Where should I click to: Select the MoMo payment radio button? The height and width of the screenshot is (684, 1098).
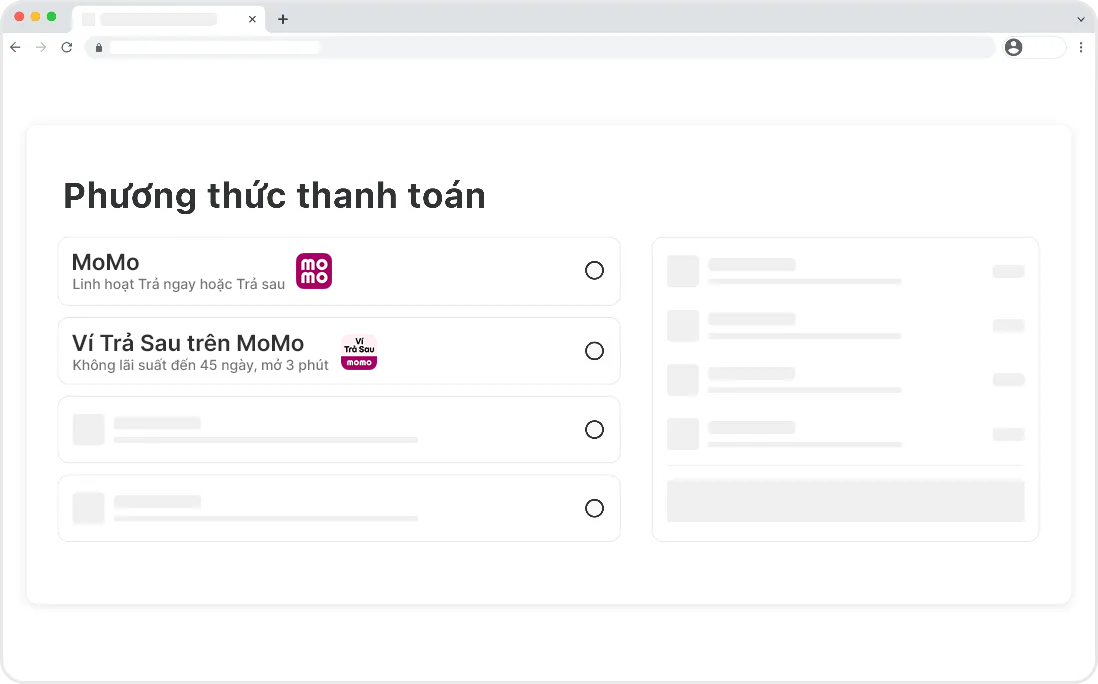pos(594,270)
